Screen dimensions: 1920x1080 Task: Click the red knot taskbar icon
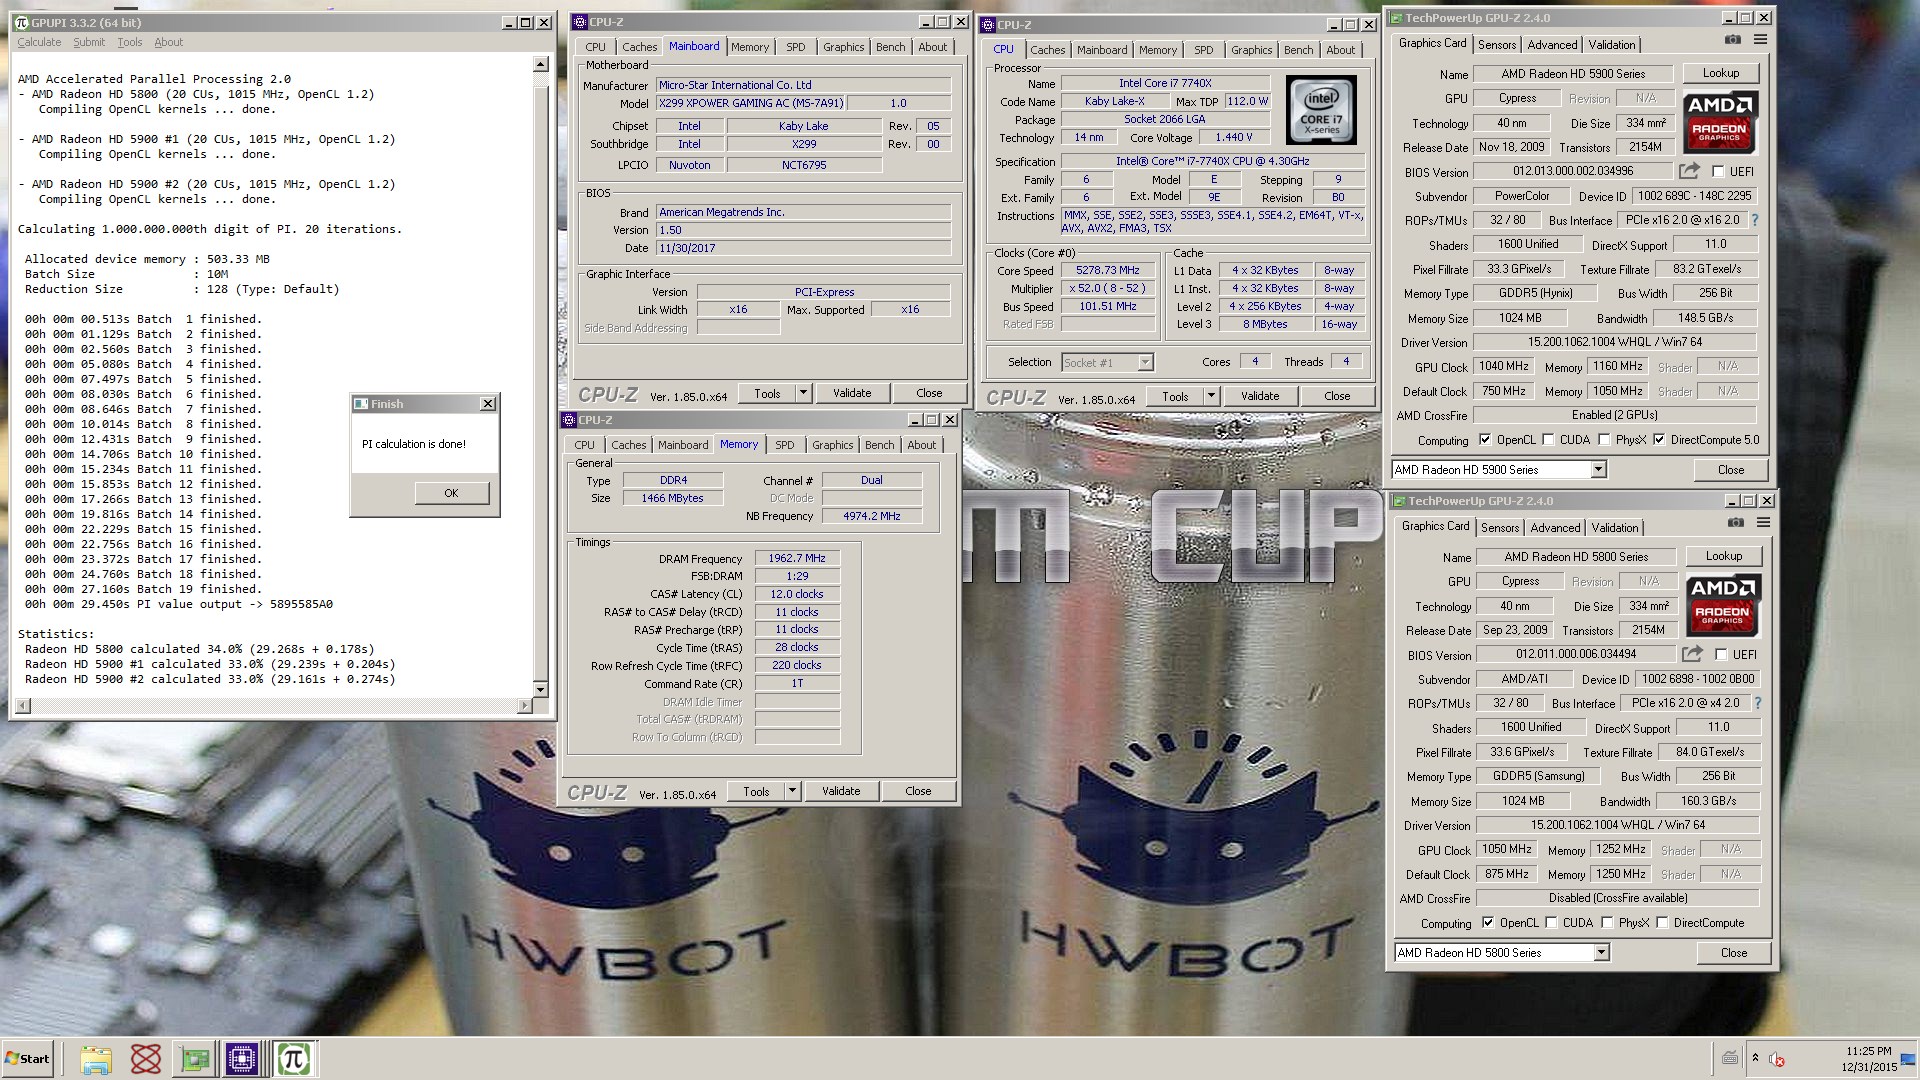[146, 1059]
